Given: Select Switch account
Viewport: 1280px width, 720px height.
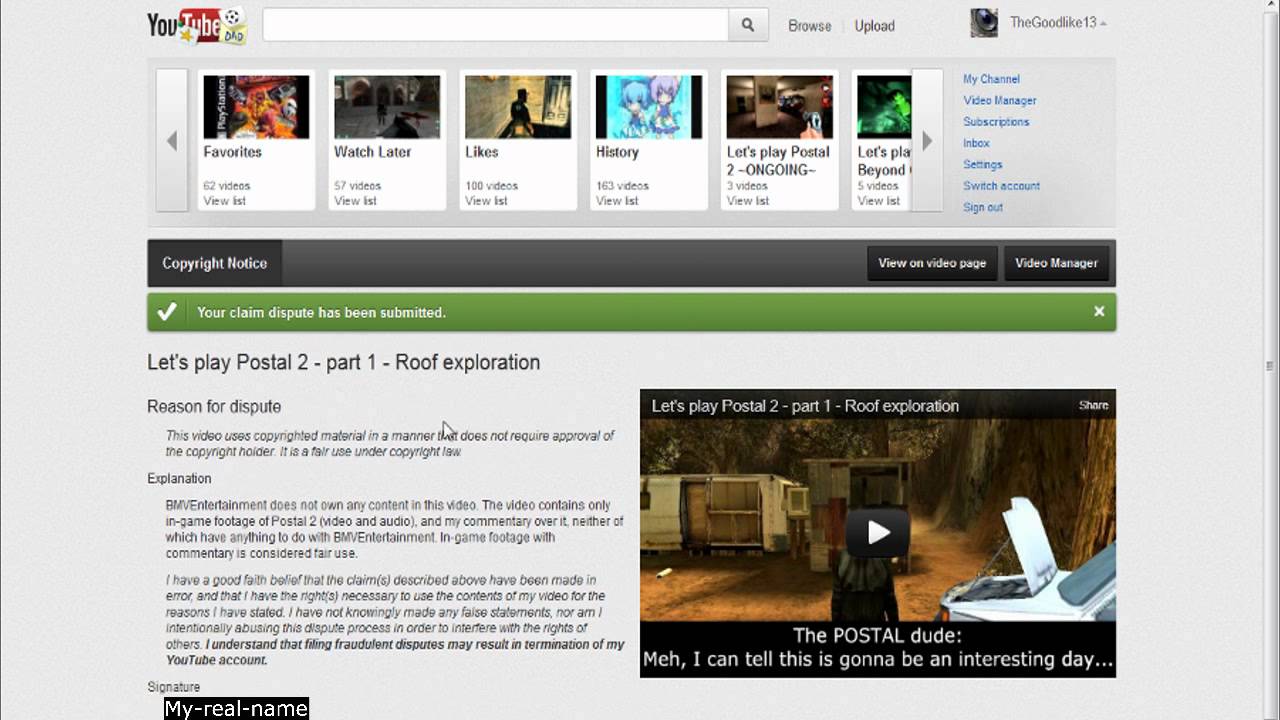Looking at the screenshot, I should pyautogui.click(x=1001, y=186).
